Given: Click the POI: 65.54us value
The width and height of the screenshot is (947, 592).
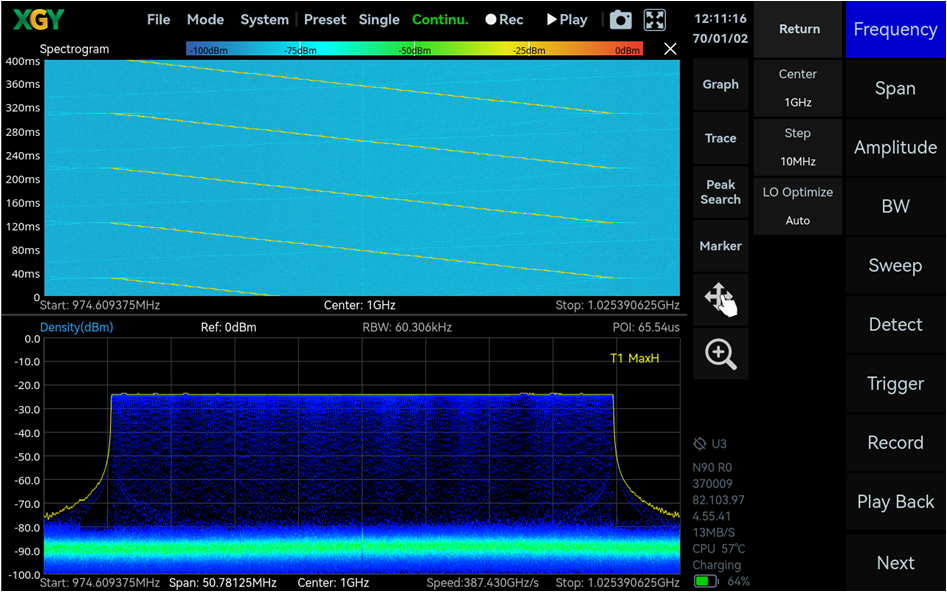Looking at the screenshot, I should point(646,327).
